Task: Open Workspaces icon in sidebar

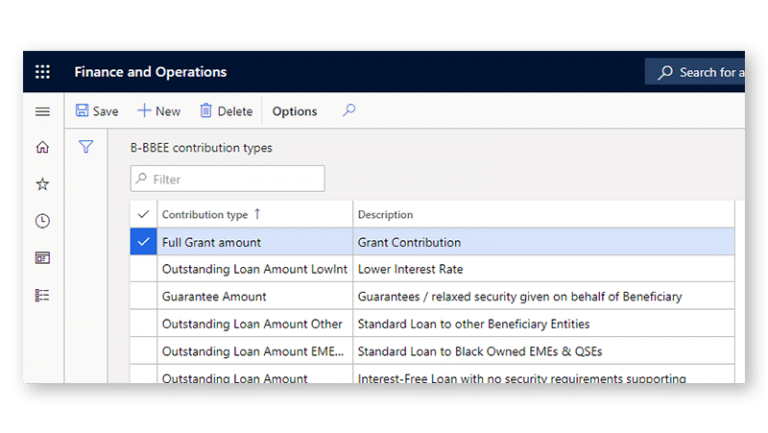Action: click(42, 258)
